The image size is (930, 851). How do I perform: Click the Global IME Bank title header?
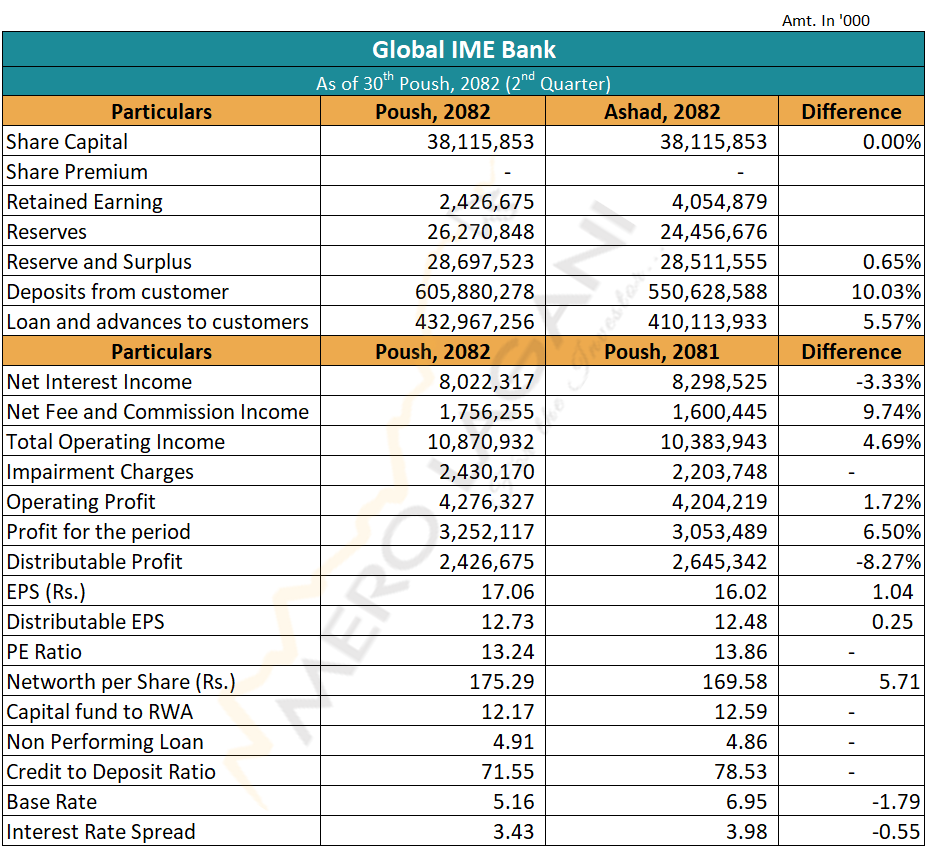[464, 49]
